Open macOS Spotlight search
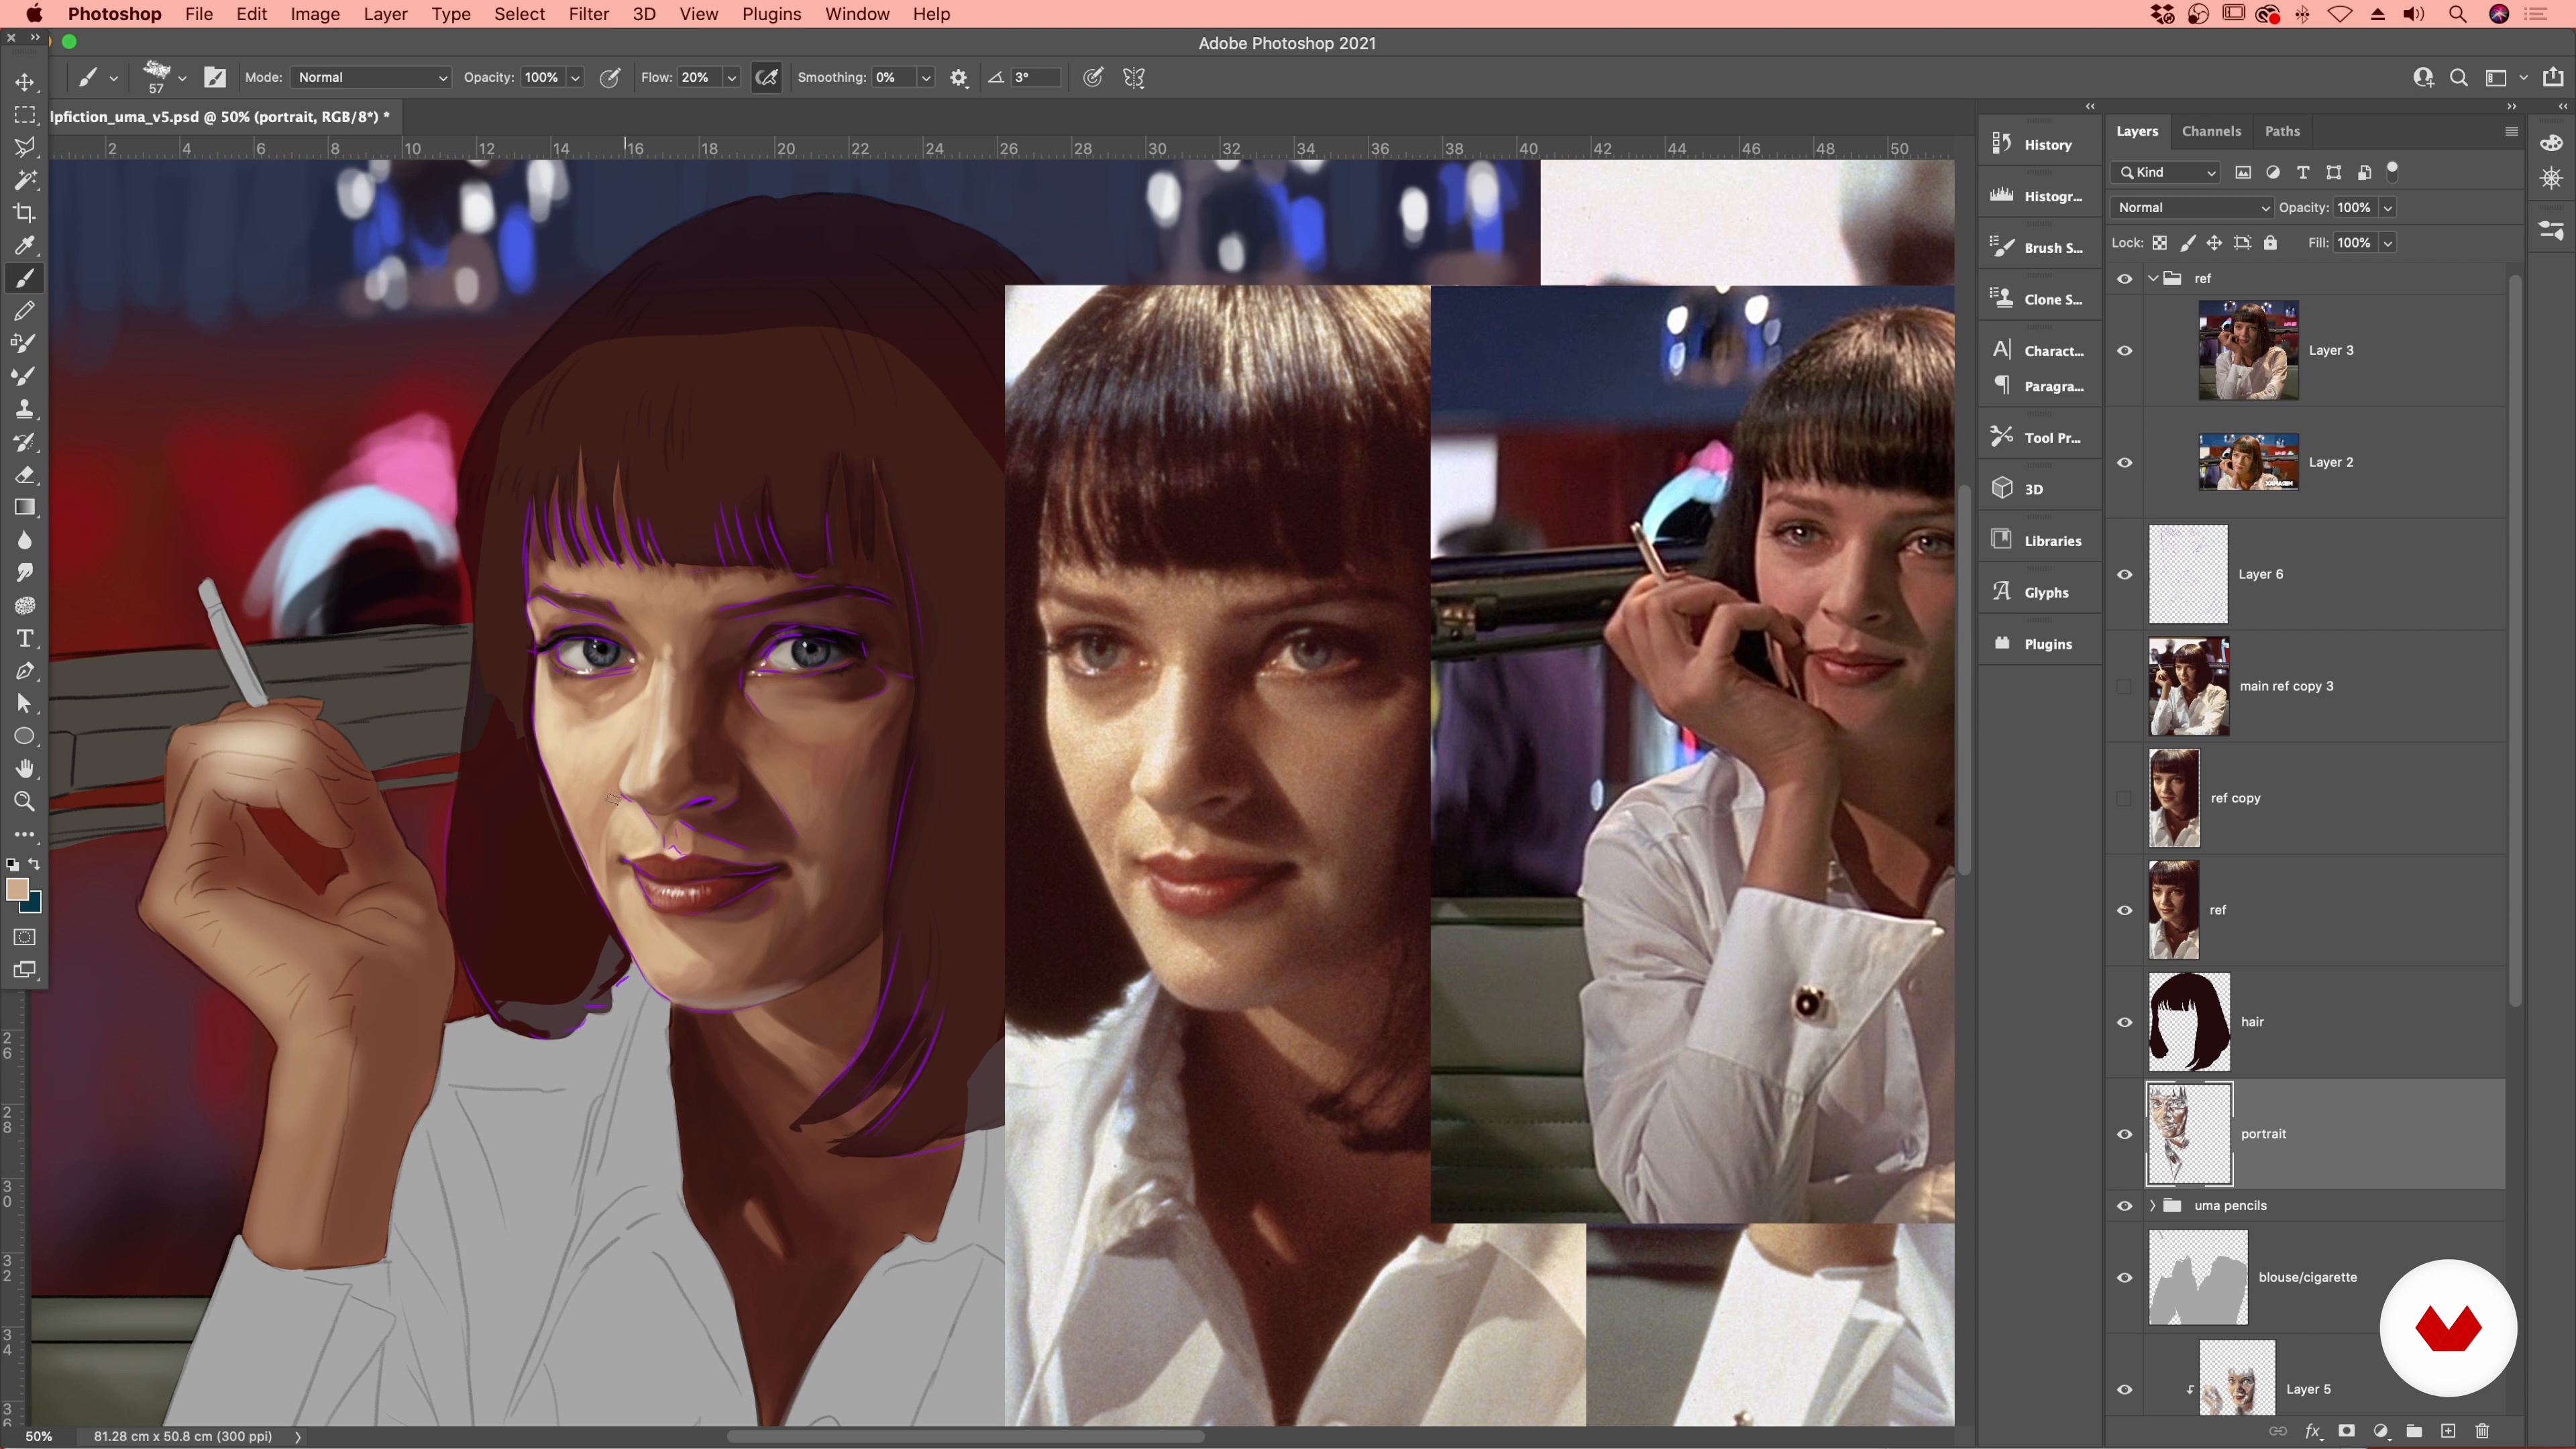The height and width of the screenshot is (1449, 2576). coord(2457,14)
